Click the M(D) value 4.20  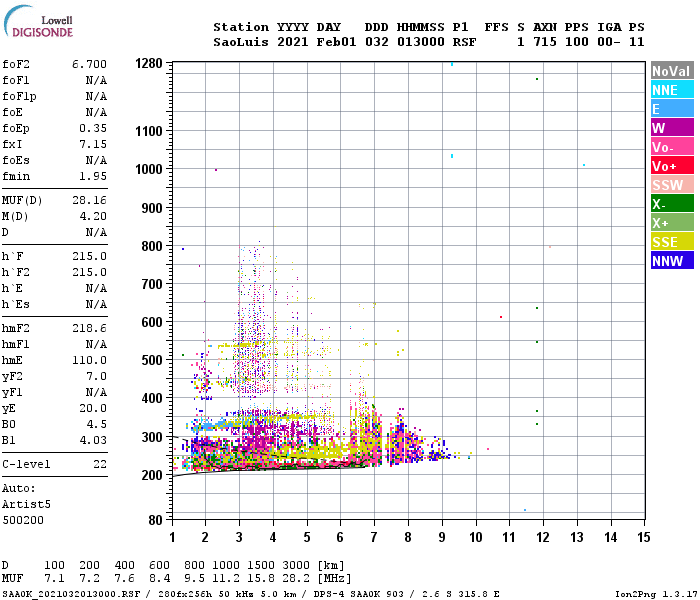point(93,216)
